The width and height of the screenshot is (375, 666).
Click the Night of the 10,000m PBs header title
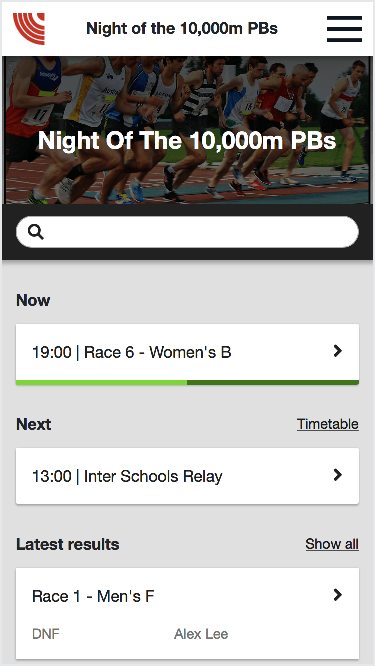click(x=182, y=29)
